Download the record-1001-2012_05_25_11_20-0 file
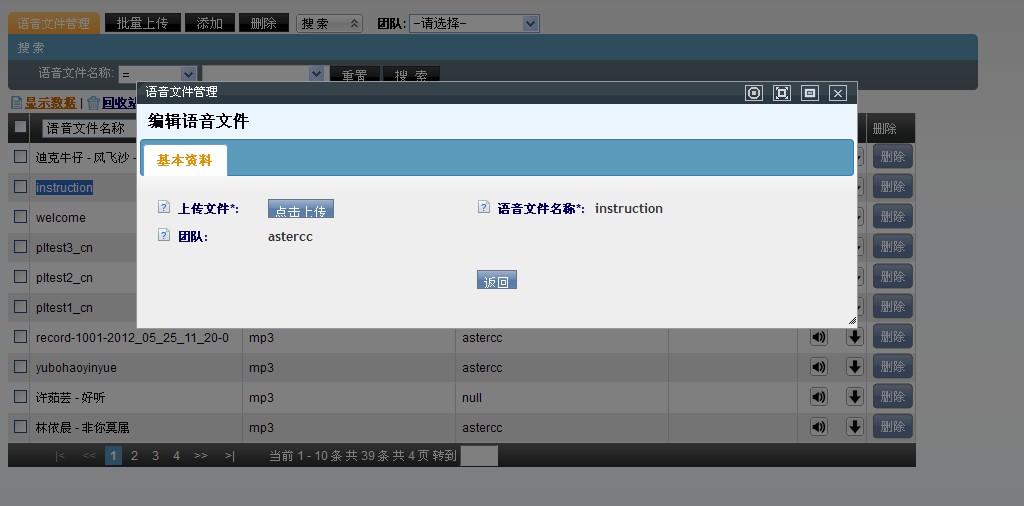The height and width of the screenshot is (506, 1024). [854, 337]
